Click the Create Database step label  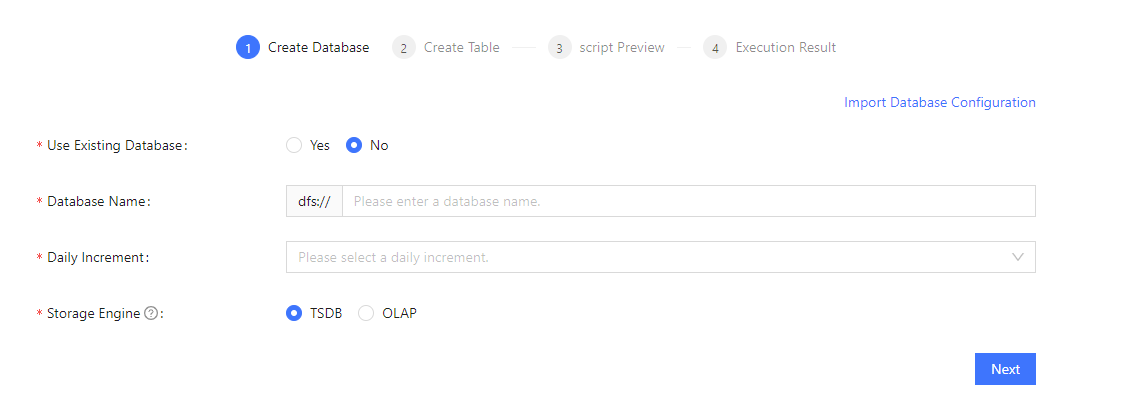tap(318, 47)
